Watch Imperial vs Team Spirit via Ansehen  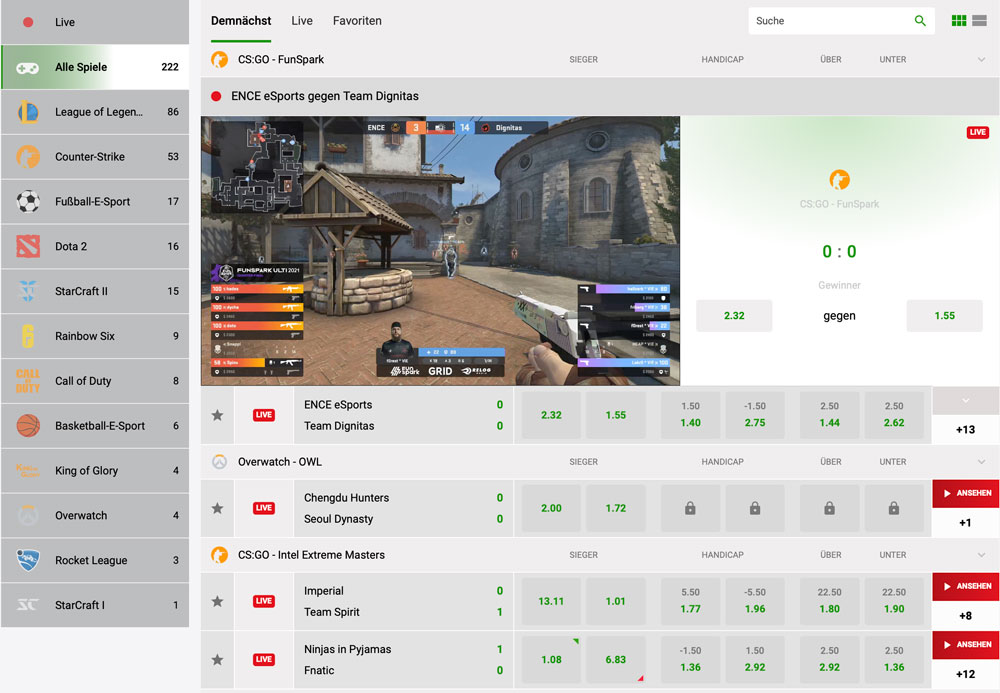click(966, 587)
